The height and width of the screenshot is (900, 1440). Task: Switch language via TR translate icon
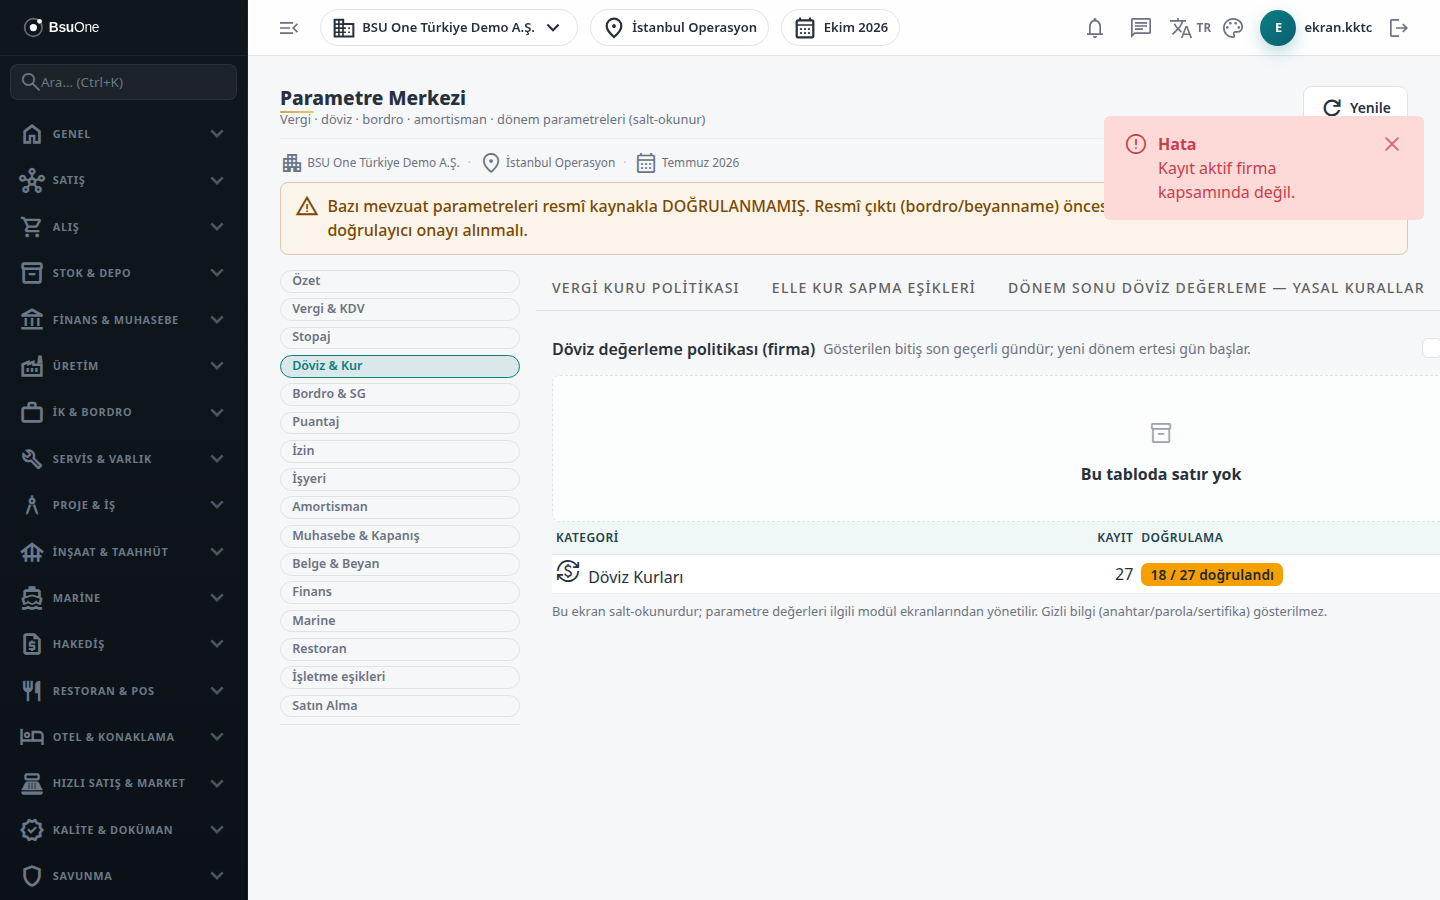tap(1190, 28)
